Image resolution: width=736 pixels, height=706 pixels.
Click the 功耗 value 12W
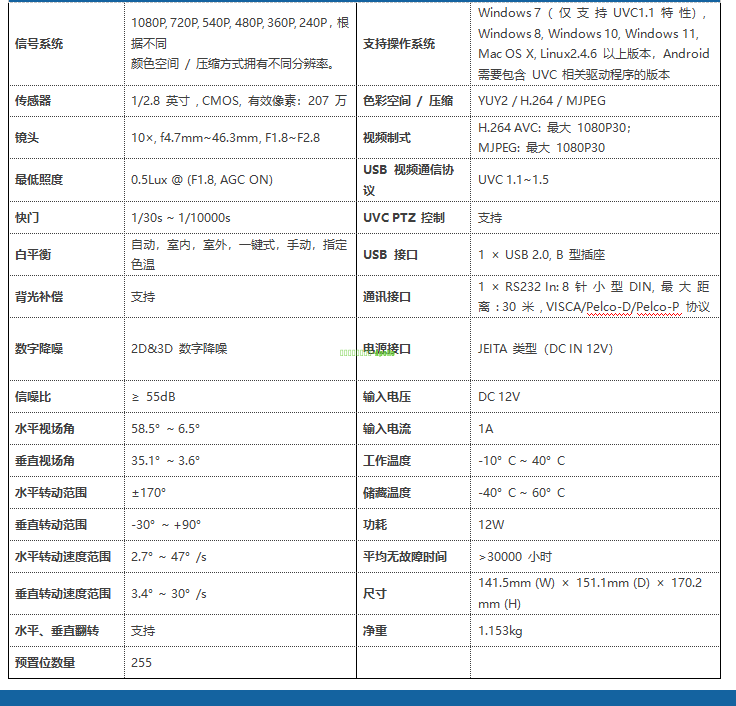pos(491,524)
